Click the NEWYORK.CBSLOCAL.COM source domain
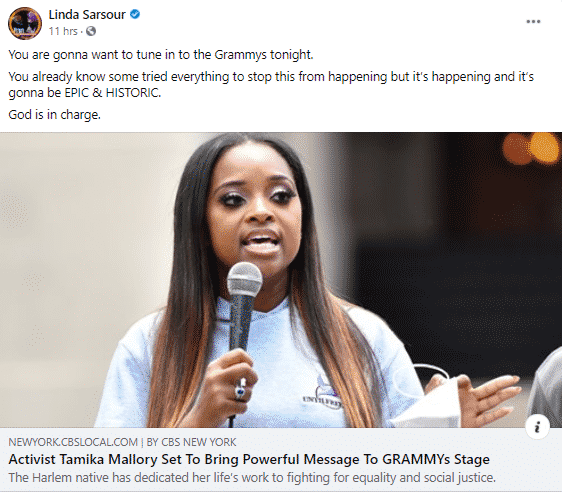The height and width of the screenshot is (492, 562). pos(73,442)
